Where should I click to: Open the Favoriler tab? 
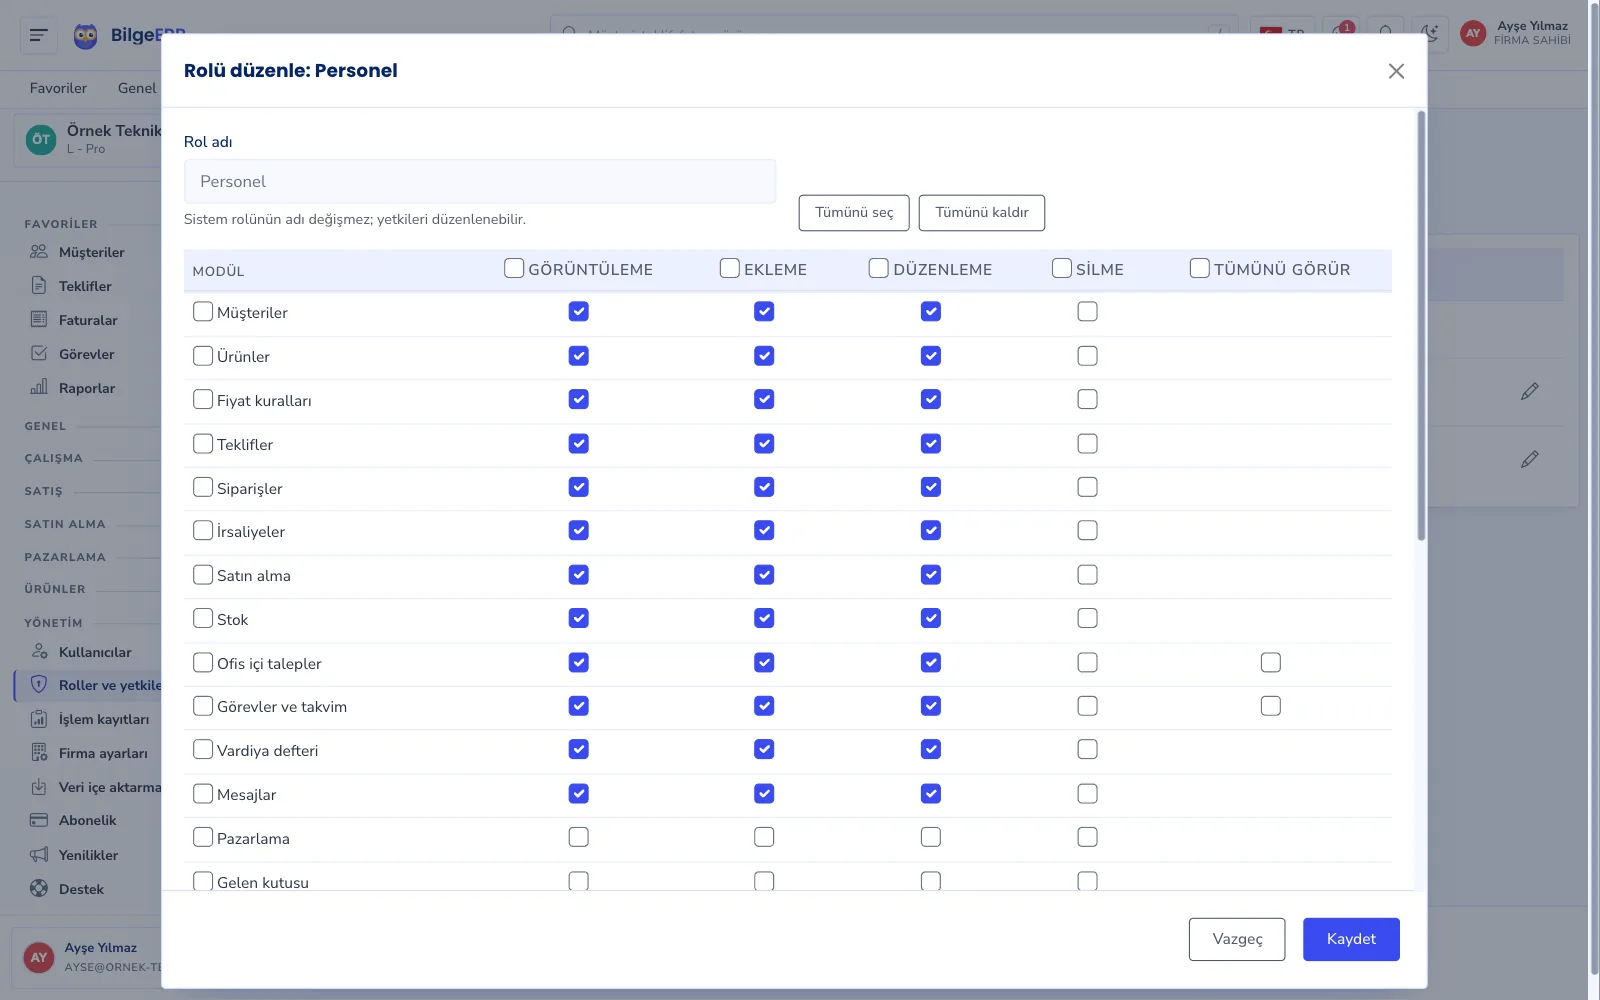(x=58, y=88)
